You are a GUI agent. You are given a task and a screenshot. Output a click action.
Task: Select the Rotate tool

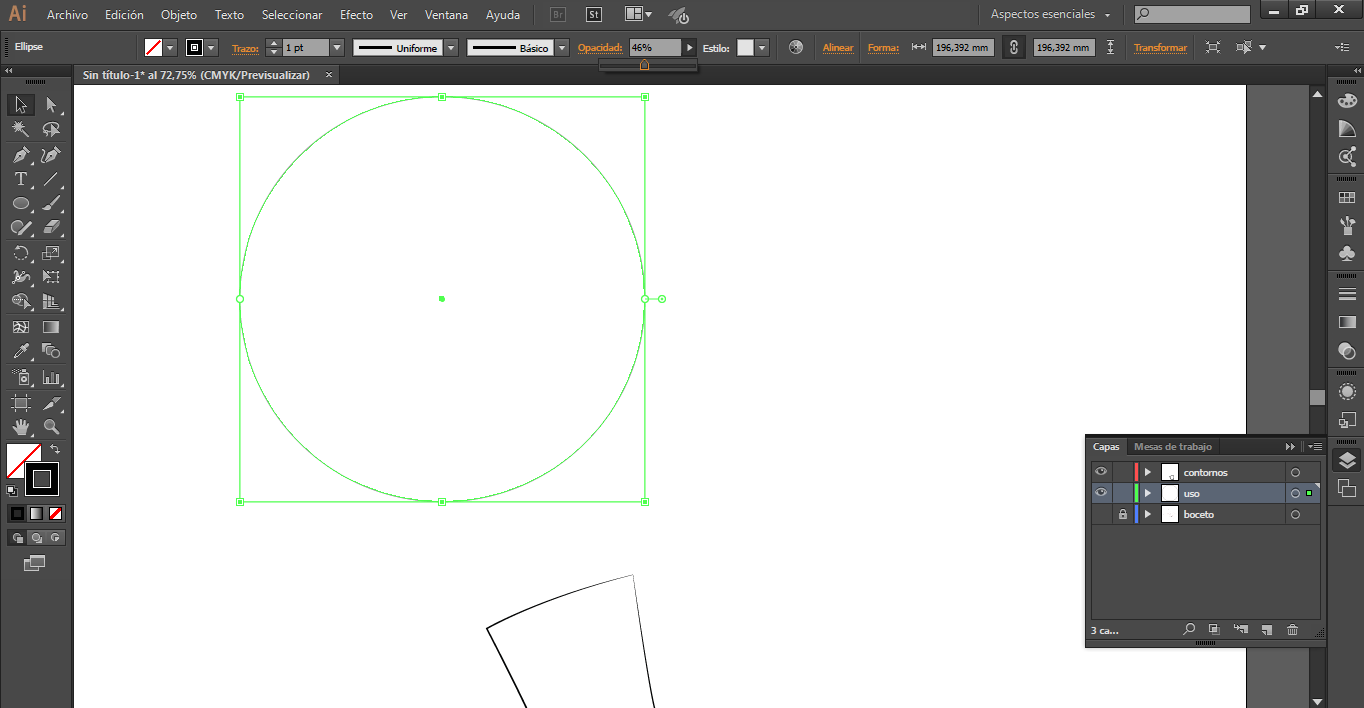tap(20, 253)
